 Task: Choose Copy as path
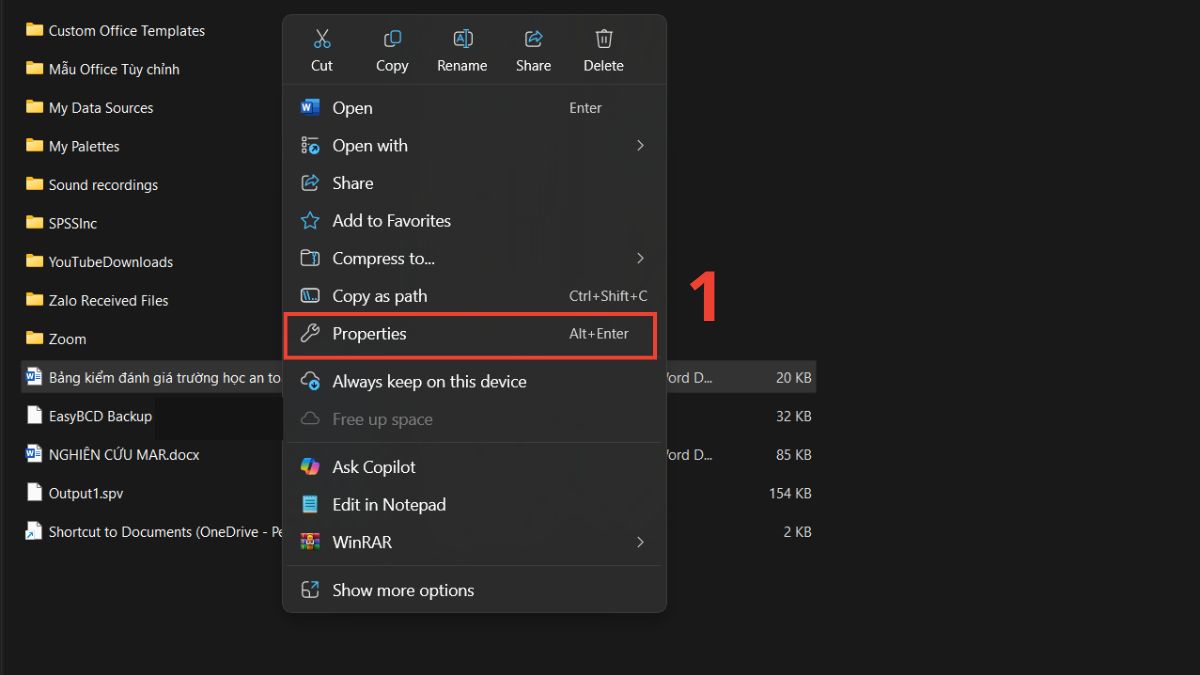click(379, 295)
